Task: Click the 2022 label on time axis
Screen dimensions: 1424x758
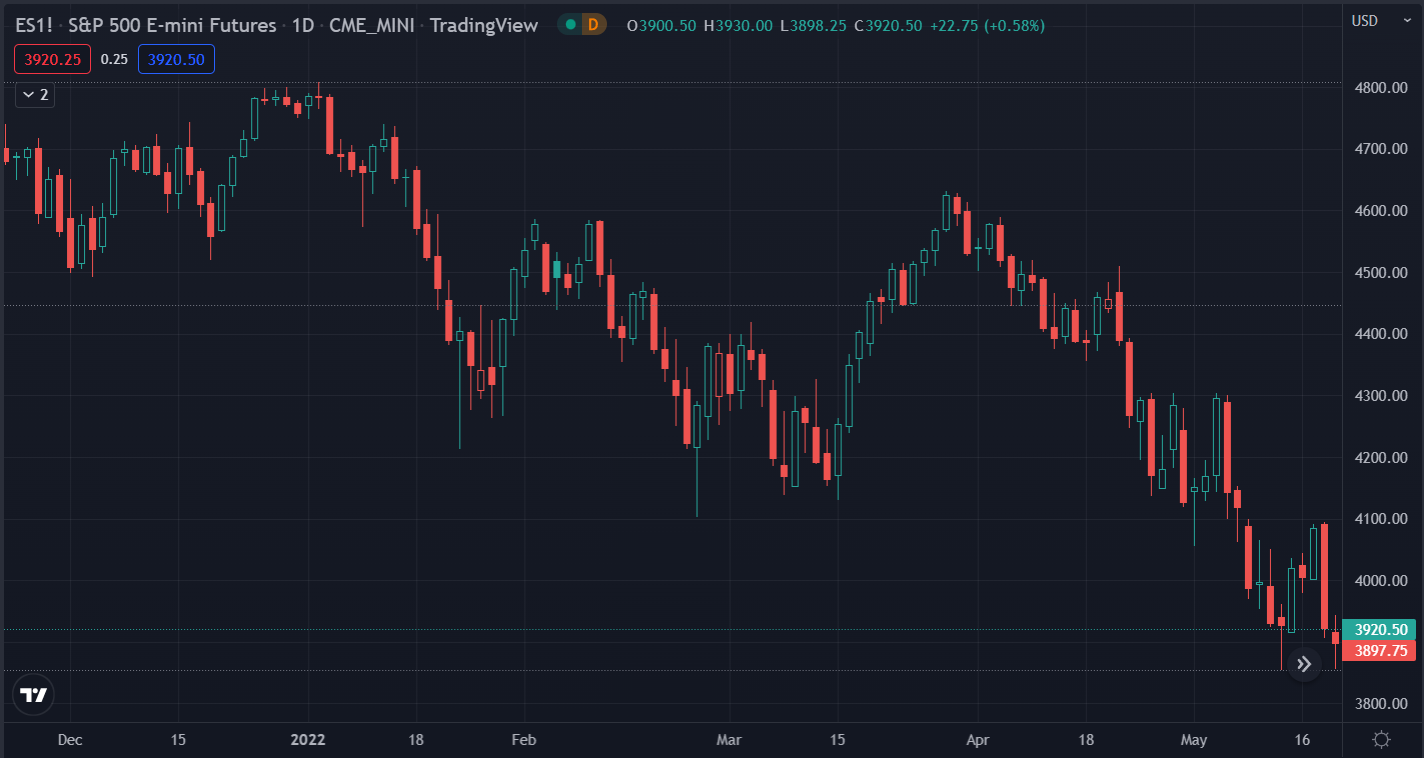Action: [308, 740]
